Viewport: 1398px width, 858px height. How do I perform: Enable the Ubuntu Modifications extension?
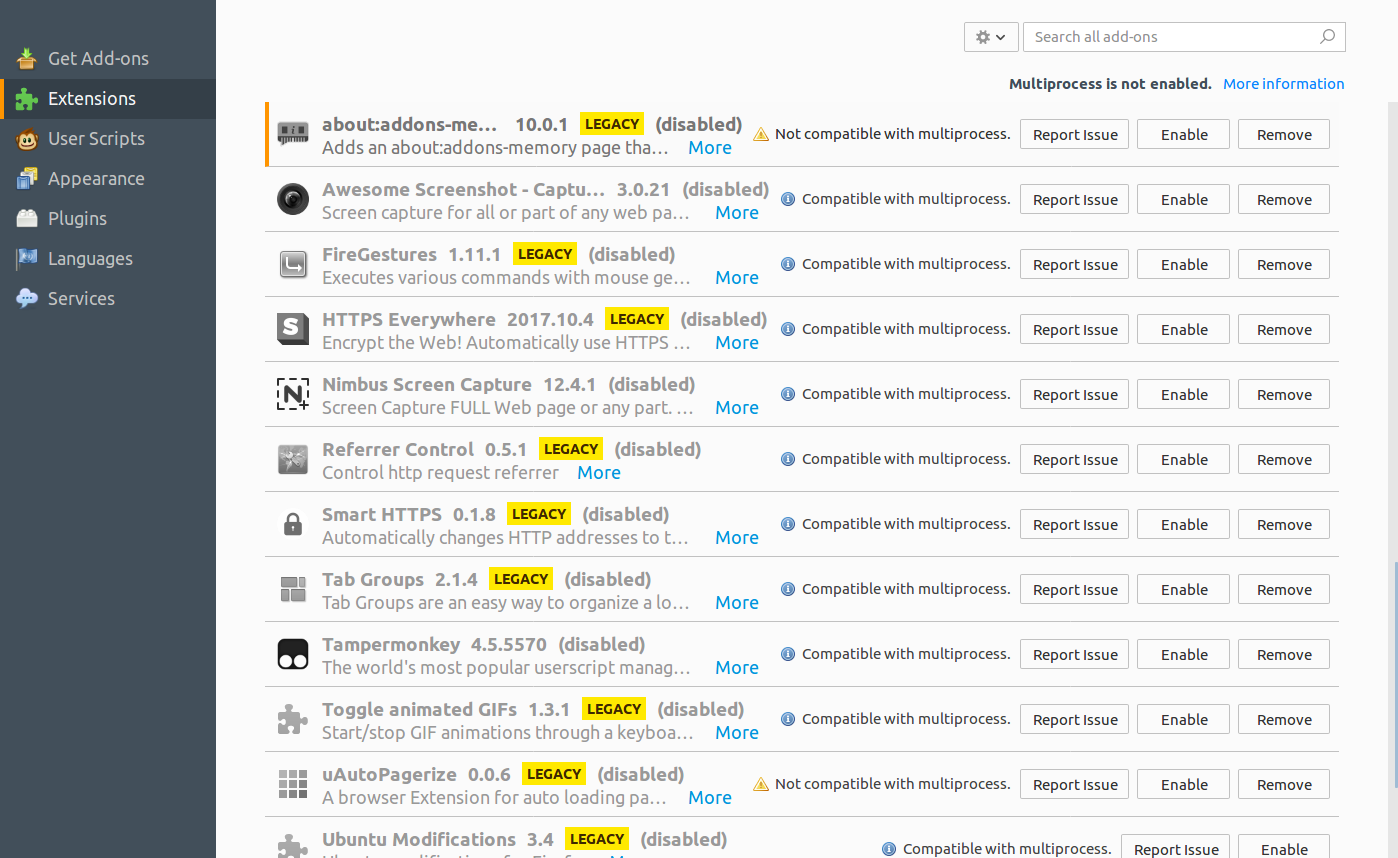coord(1284,846)
